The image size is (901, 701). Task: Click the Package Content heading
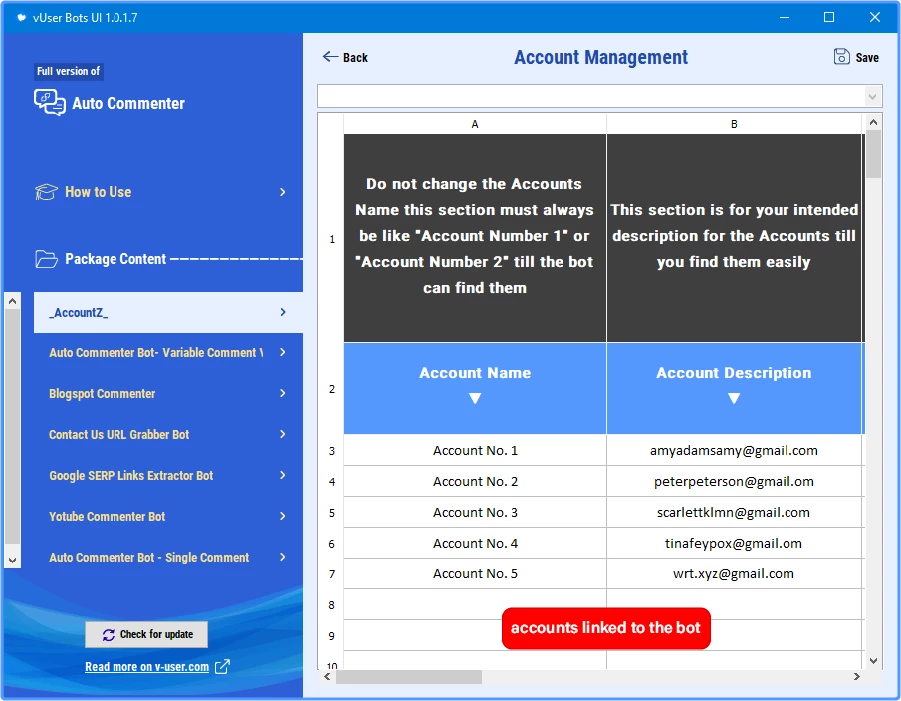pyautogui.click(x=115, y=259)
